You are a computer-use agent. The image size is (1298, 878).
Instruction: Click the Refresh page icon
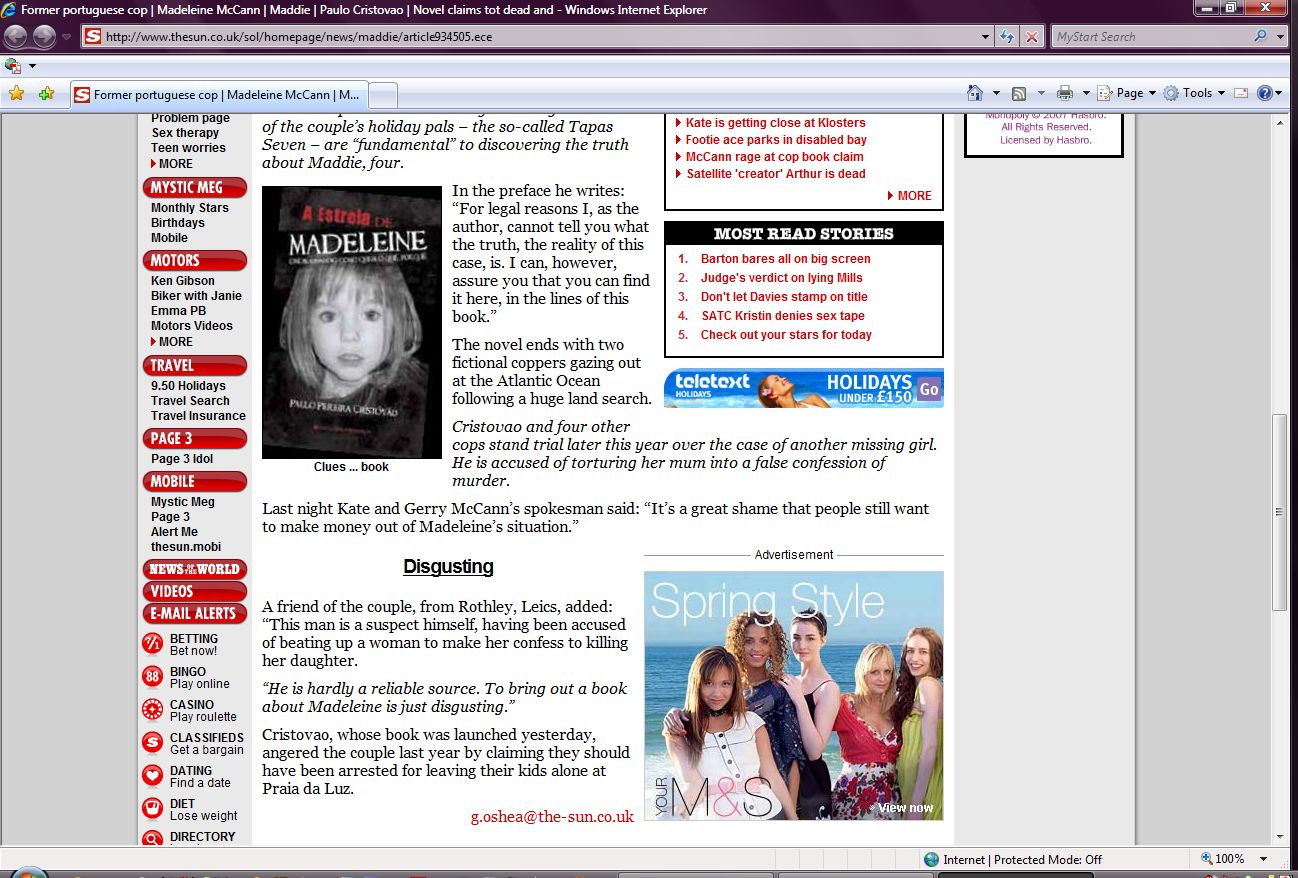pos(1008,37)
